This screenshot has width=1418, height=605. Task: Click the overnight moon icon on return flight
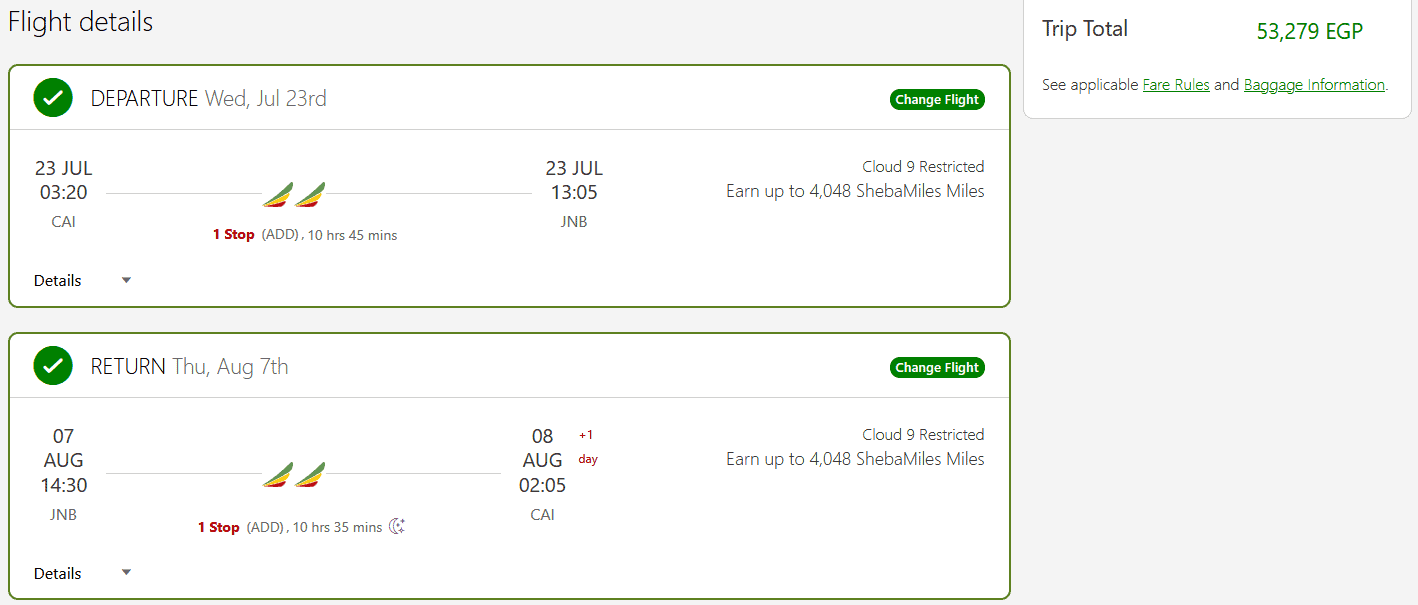tap(397, 526)
